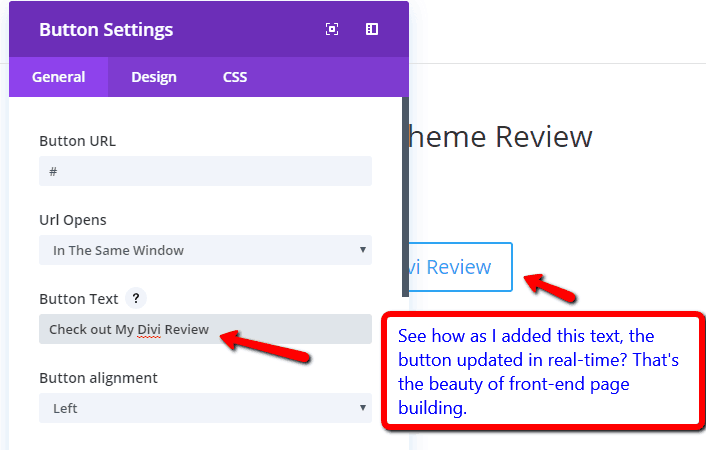This screenshot has height=450, width=706.
Task: Click the expand-to-fullscreen modal icon
Action: click(x=332, y=29)
